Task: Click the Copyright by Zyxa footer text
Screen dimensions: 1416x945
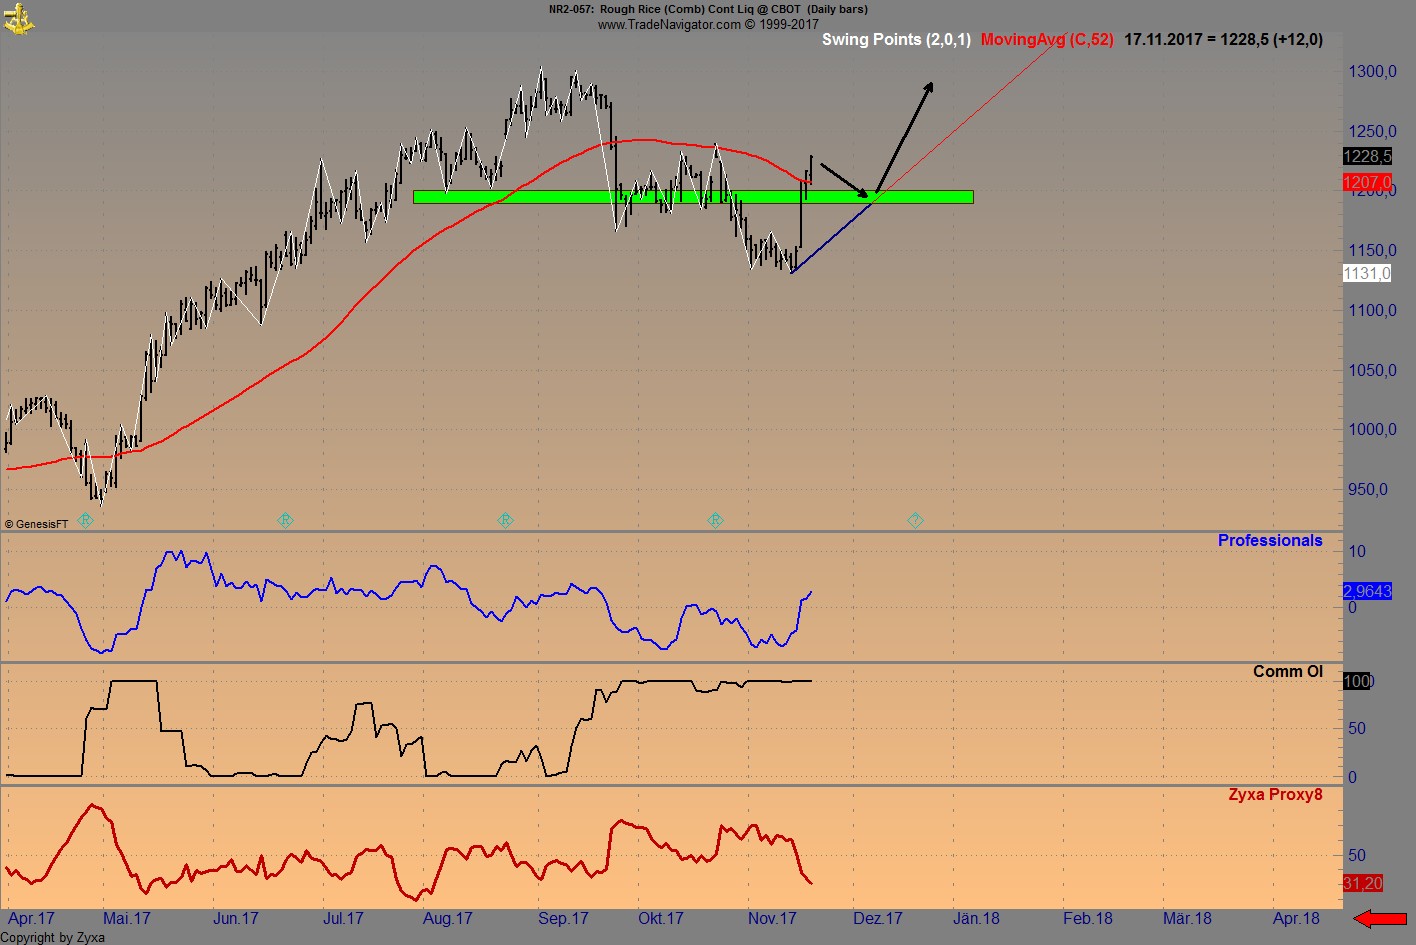Action: pyautogui.click(x=53, y=938)
